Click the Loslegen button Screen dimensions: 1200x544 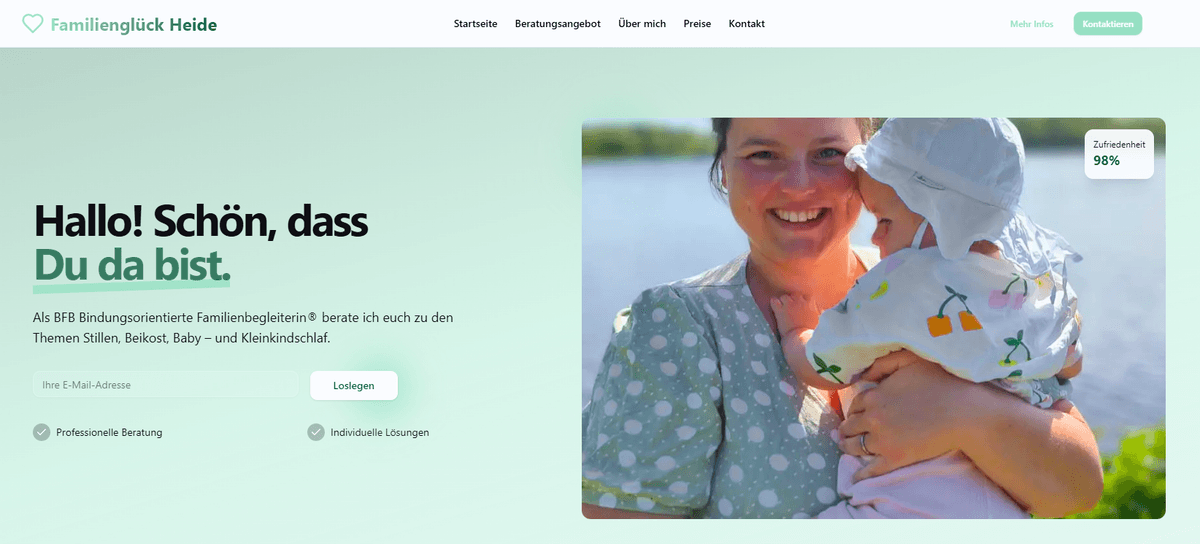(x=354, y=385)
